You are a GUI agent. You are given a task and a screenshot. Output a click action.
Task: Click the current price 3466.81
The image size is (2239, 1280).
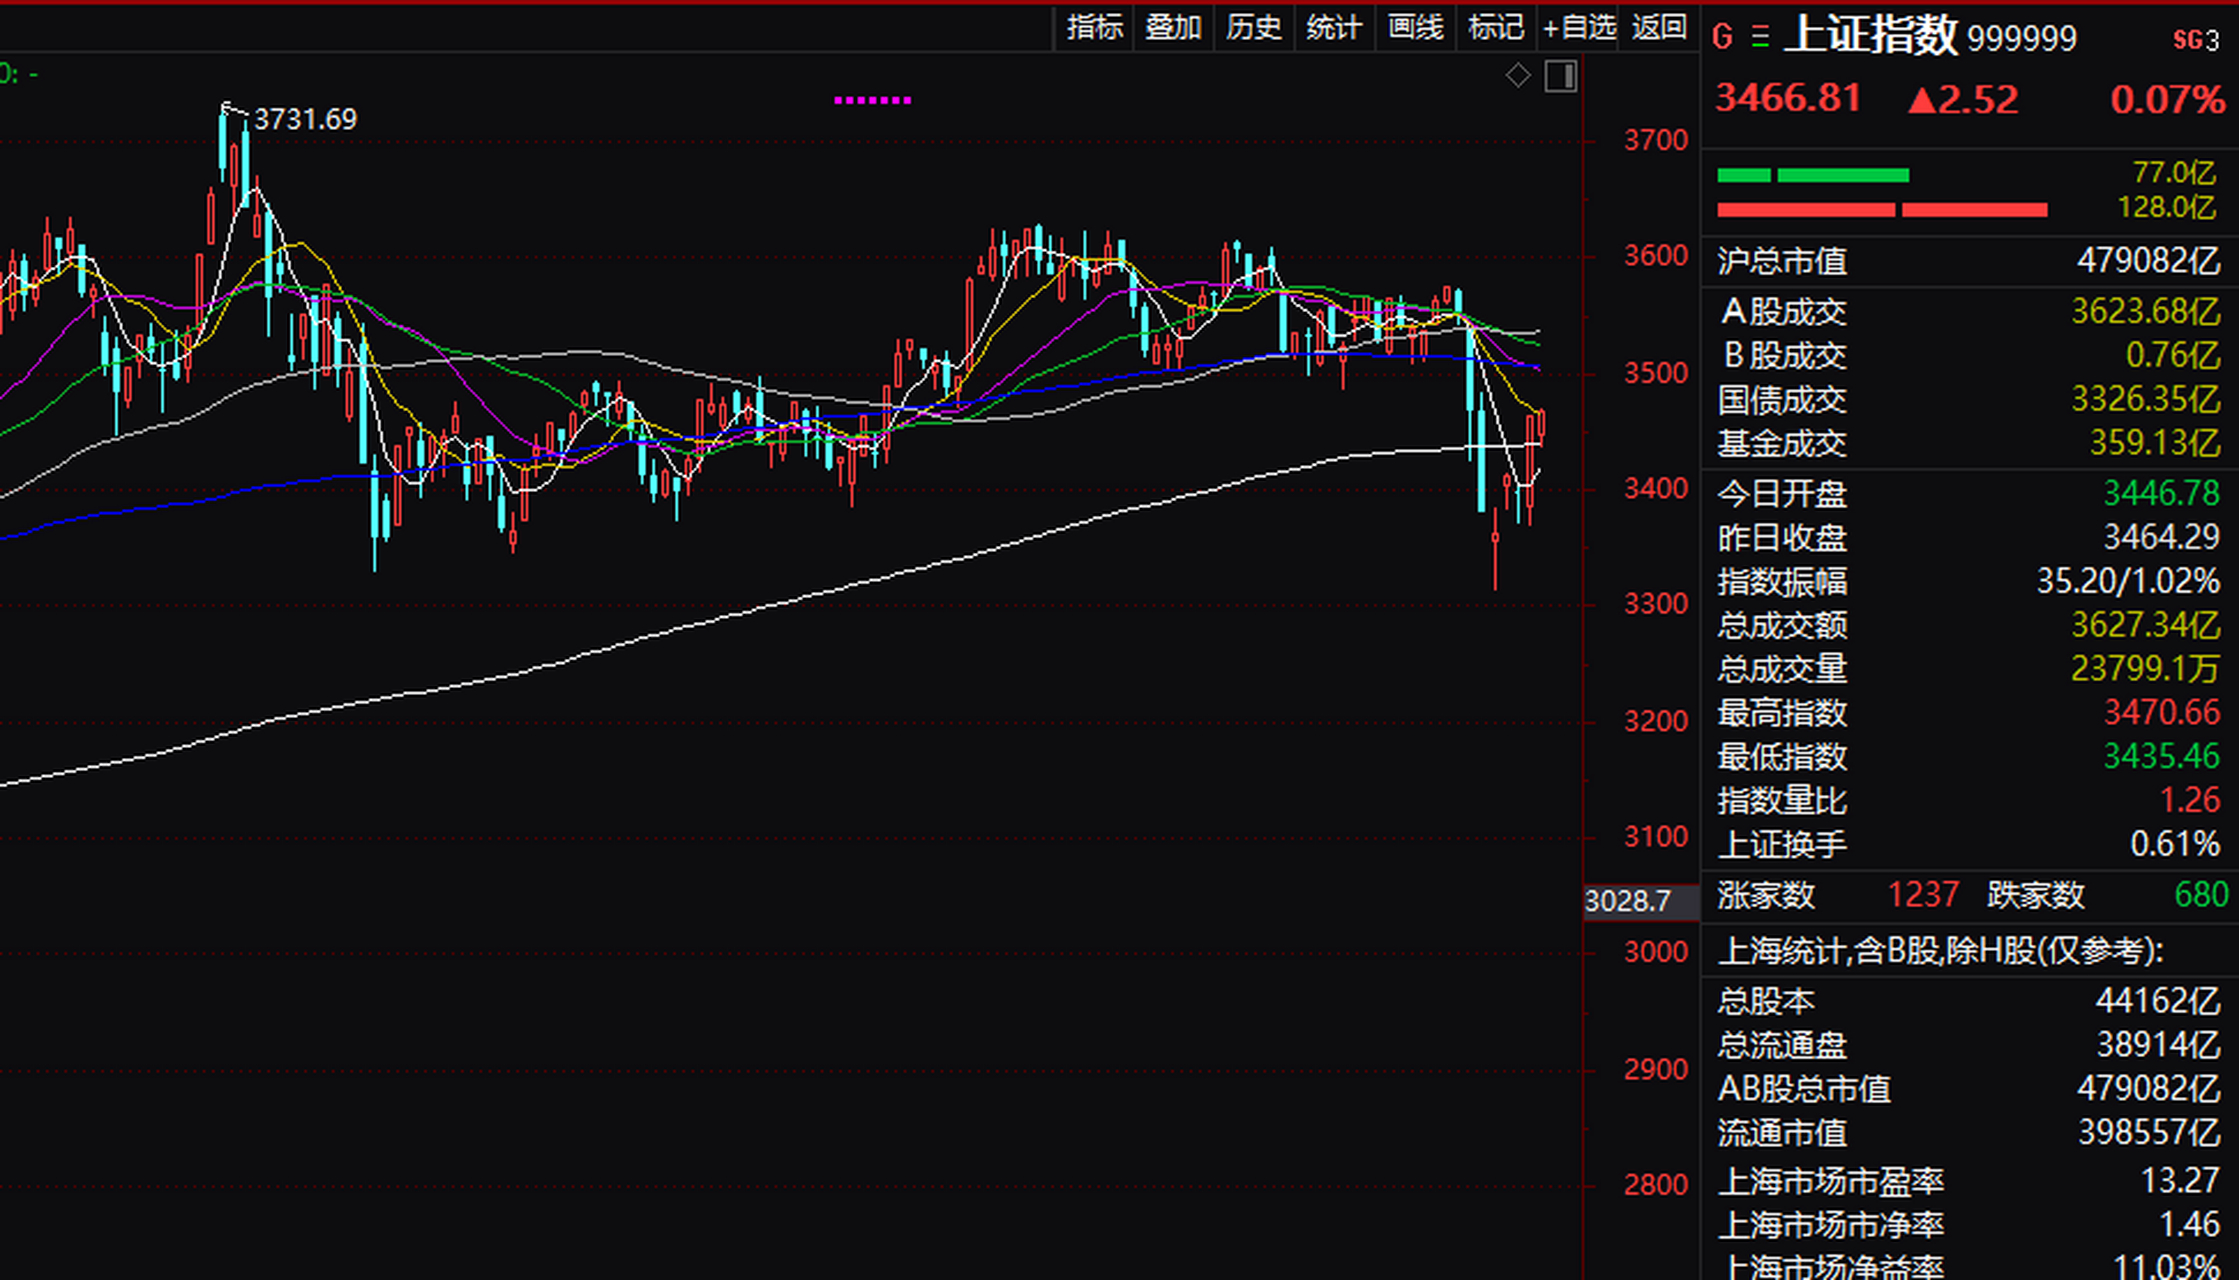coord(1788,98)
